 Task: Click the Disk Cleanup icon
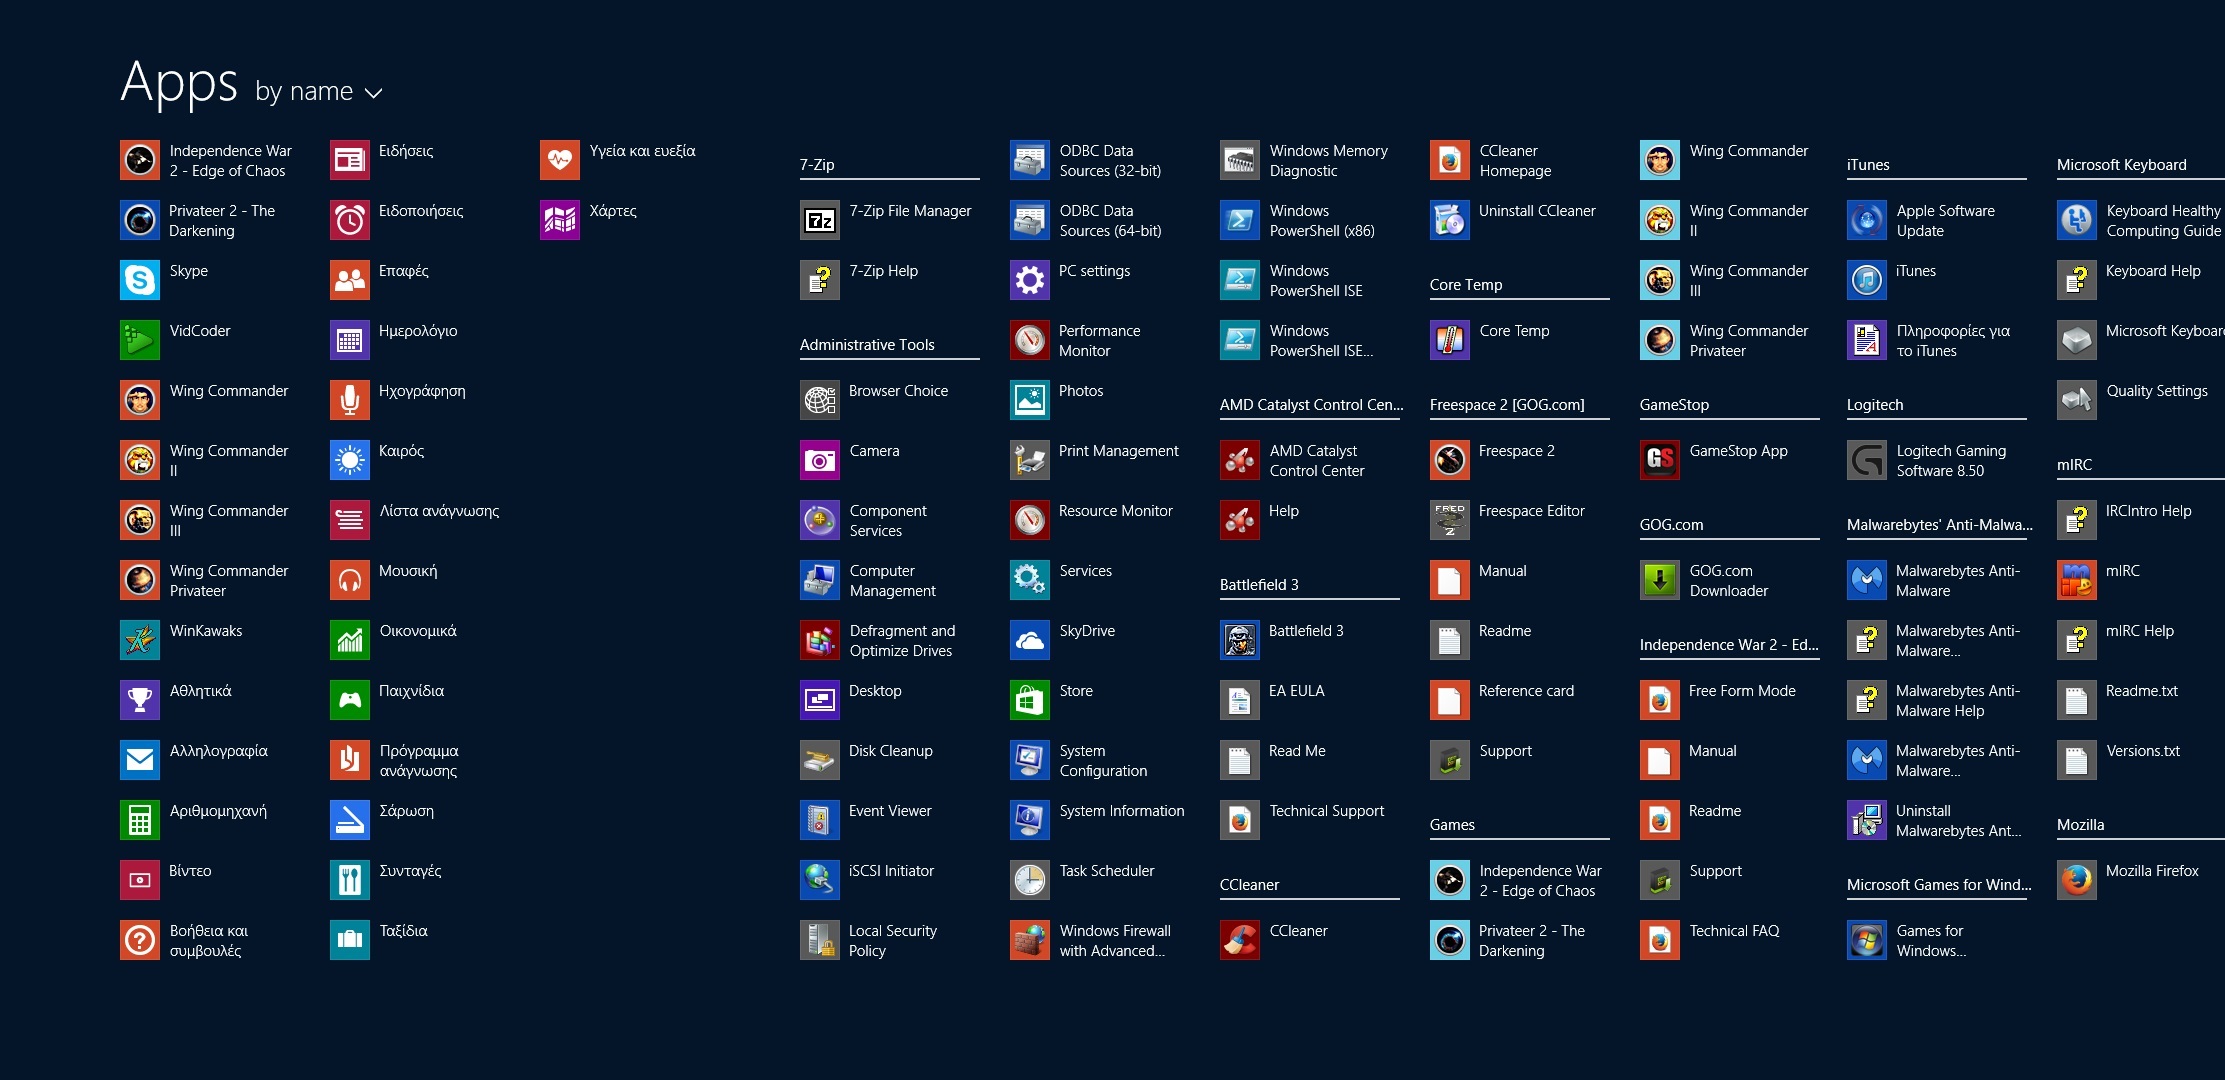tap(820, 760)
